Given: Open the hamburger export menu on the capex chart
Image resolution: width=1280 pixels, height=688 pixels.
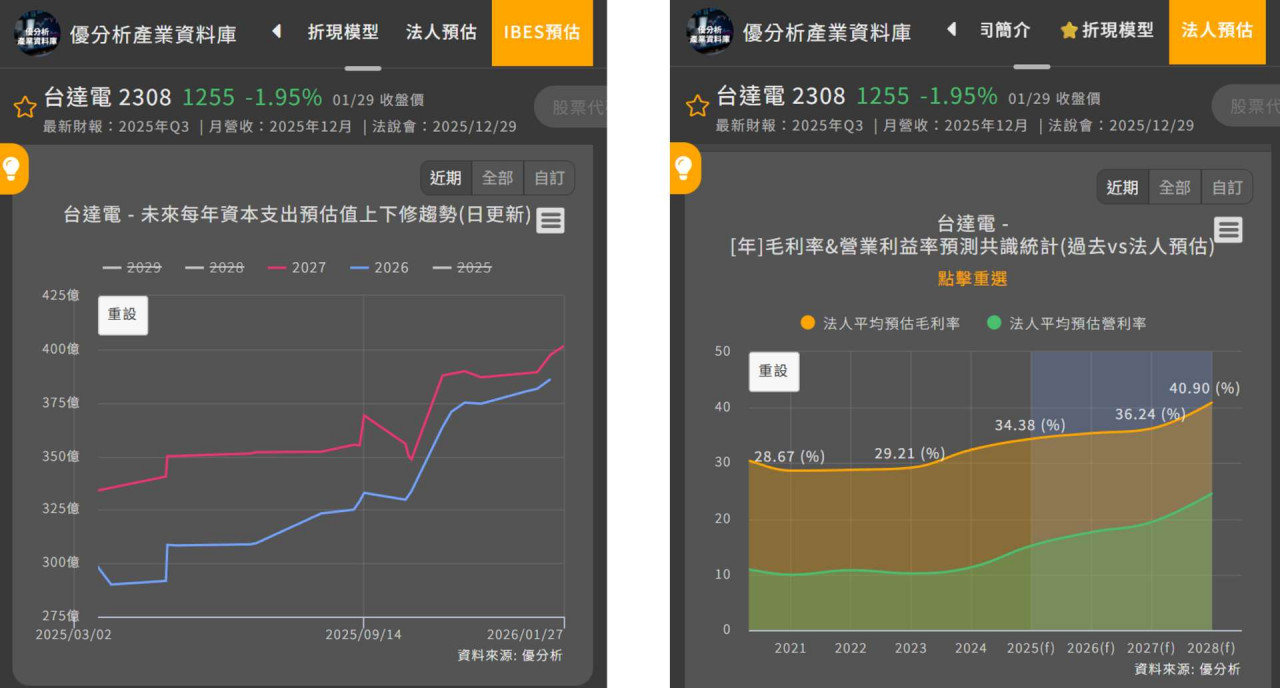Looking at the screenshot, I should 550,221.
